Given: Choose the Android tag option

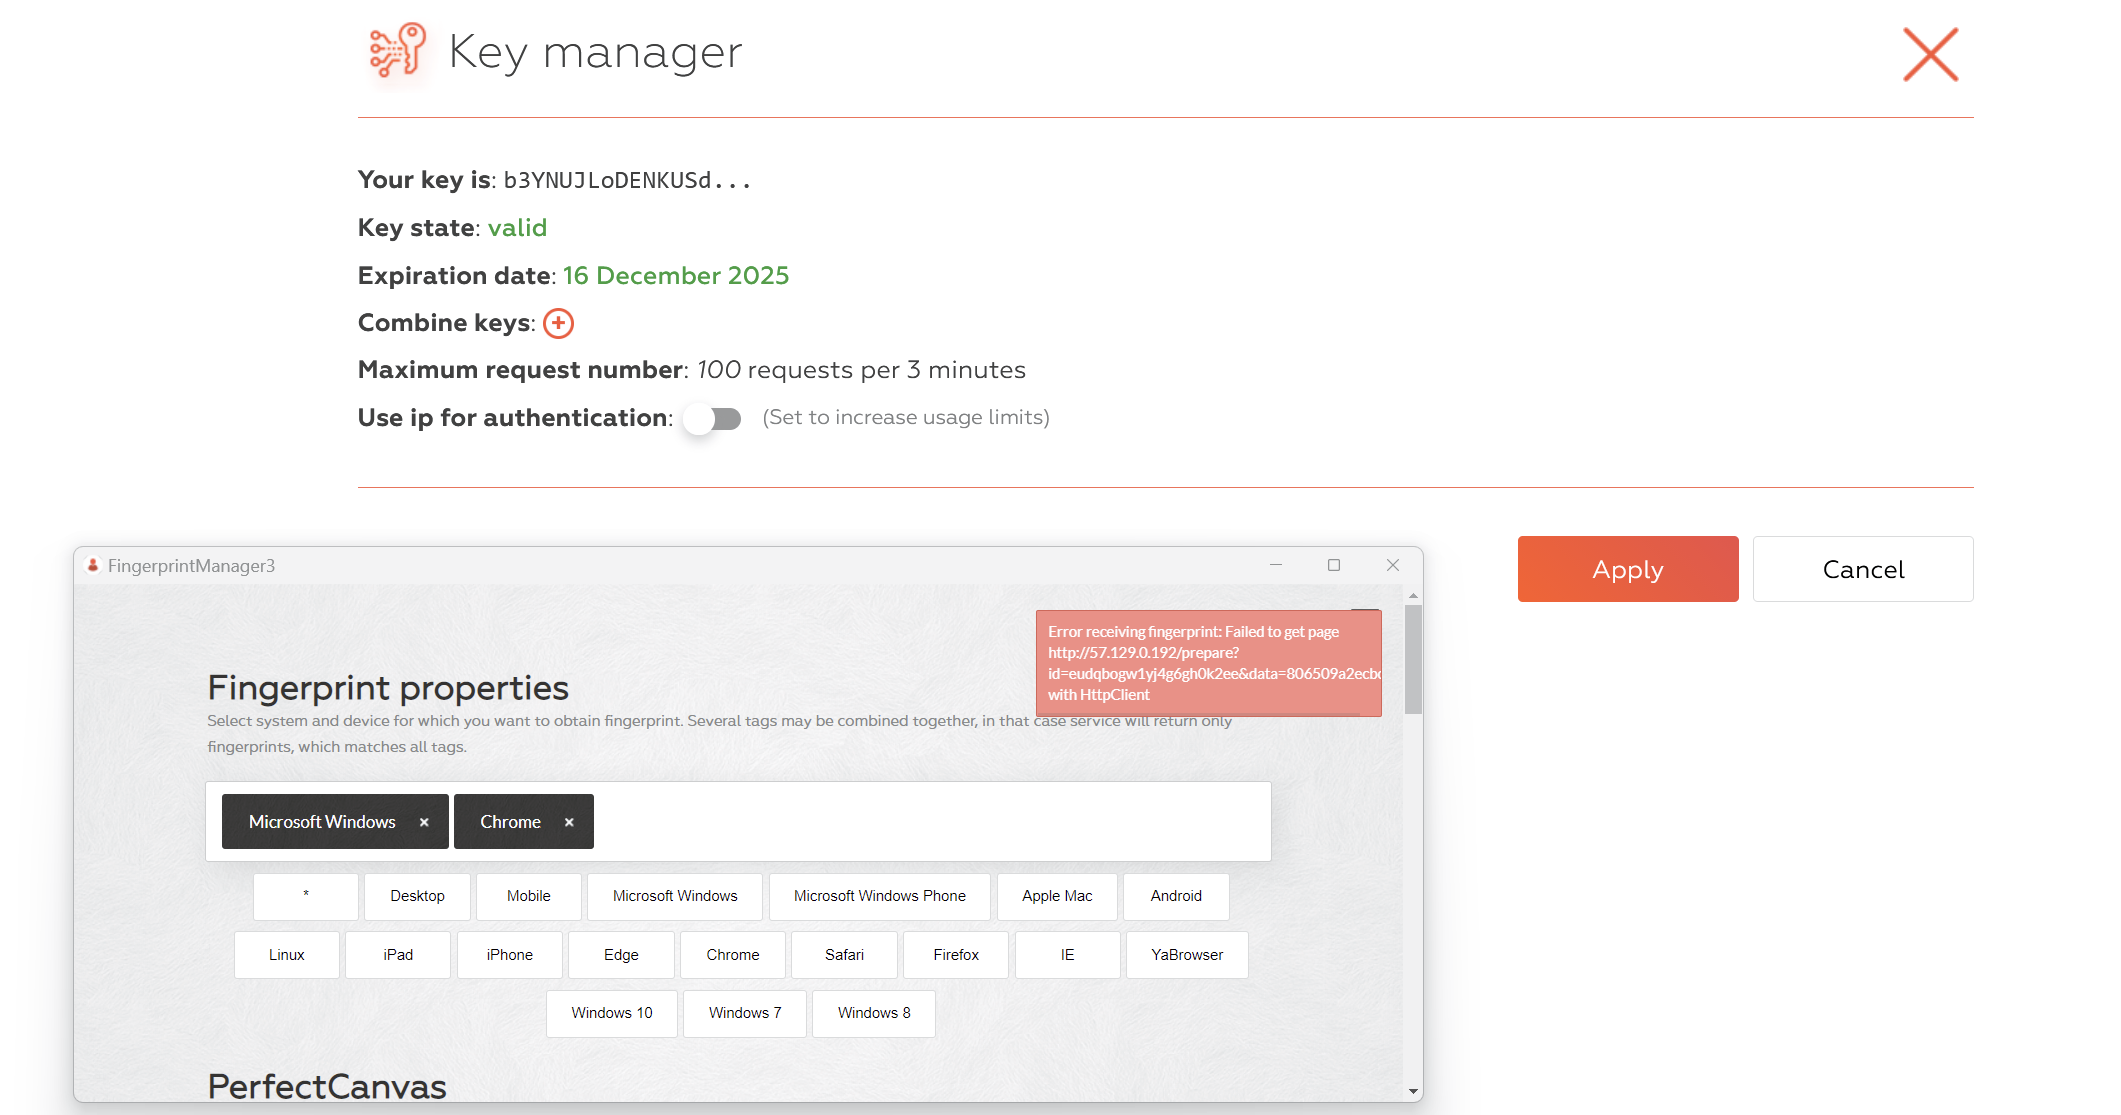Looking at the screenshot, I should coord(1175,896).
